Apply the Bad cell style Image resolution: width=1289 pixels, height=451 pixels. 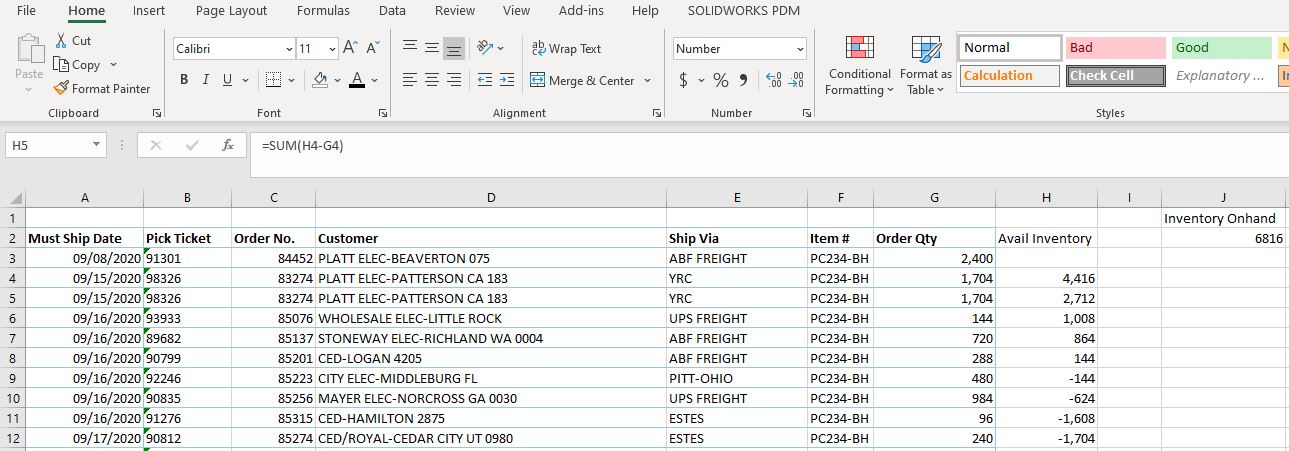1115,48
